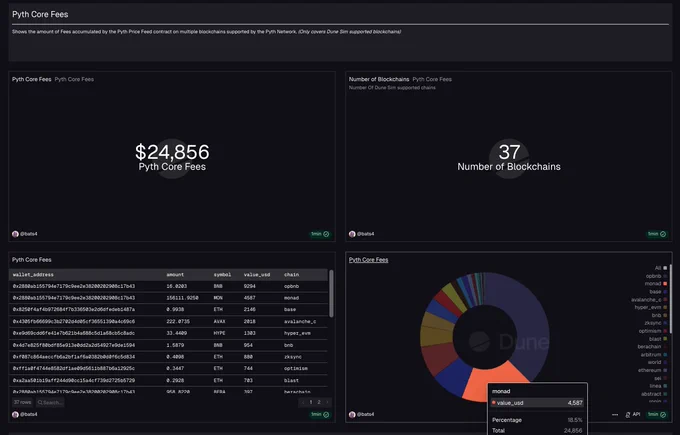Select page 1 of the fees table

click(311, 402)
